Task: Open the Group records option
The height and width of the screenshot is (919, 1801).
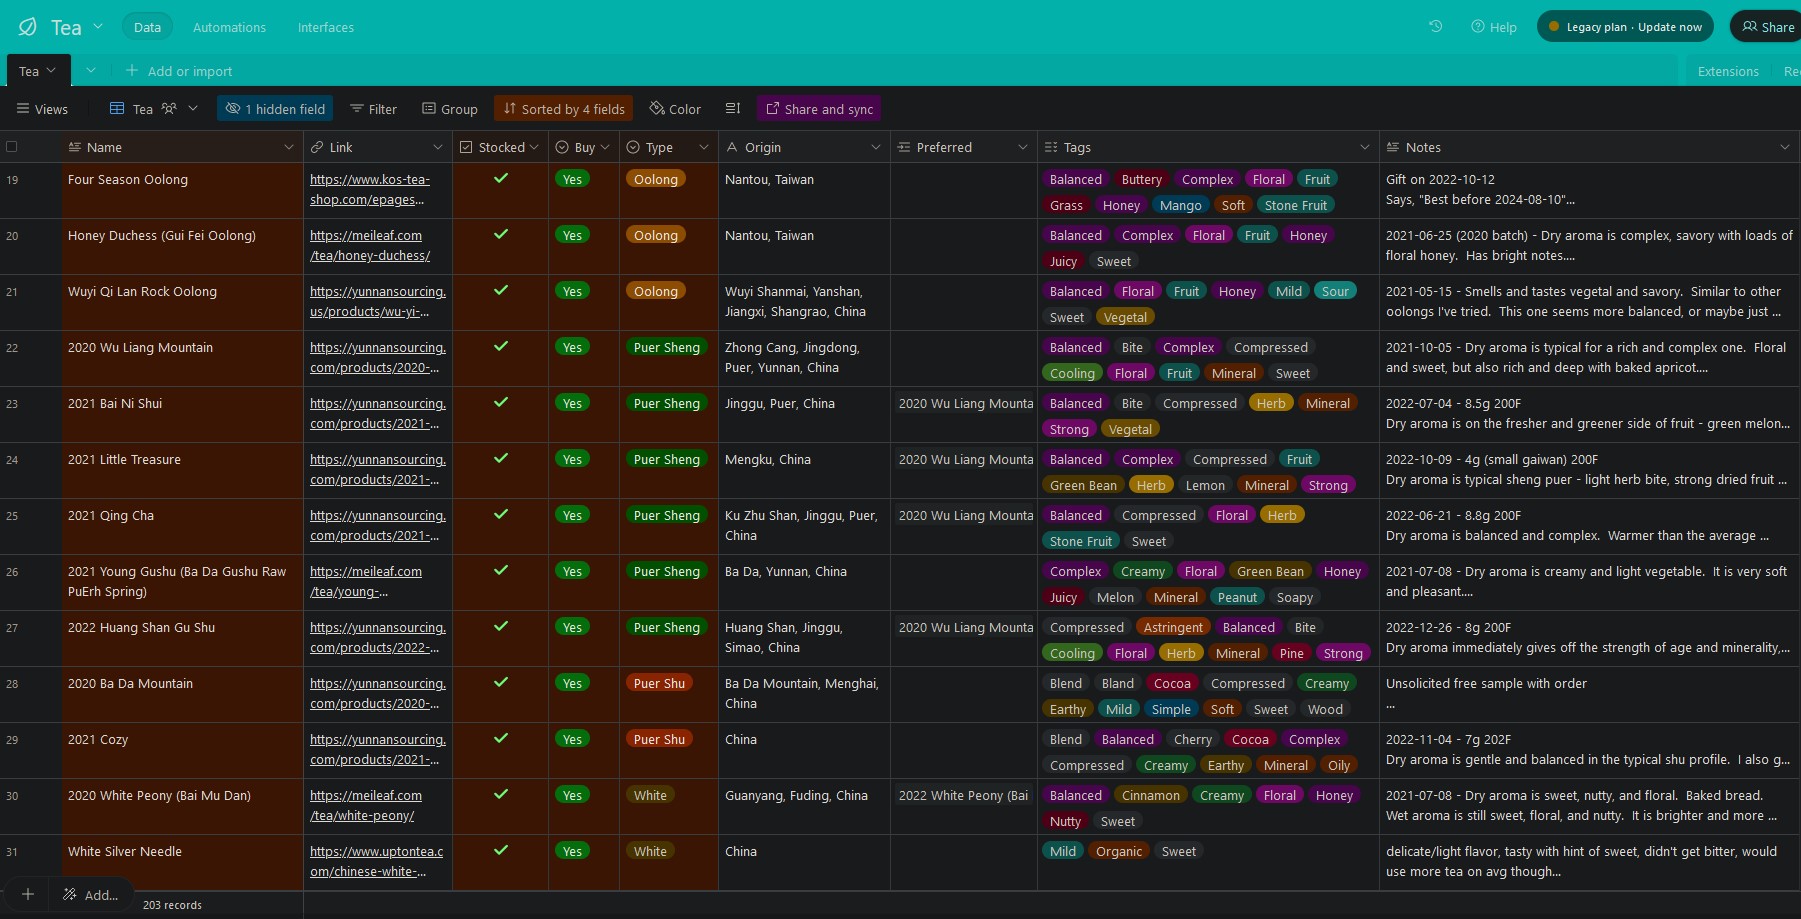Action: (450, 109)
